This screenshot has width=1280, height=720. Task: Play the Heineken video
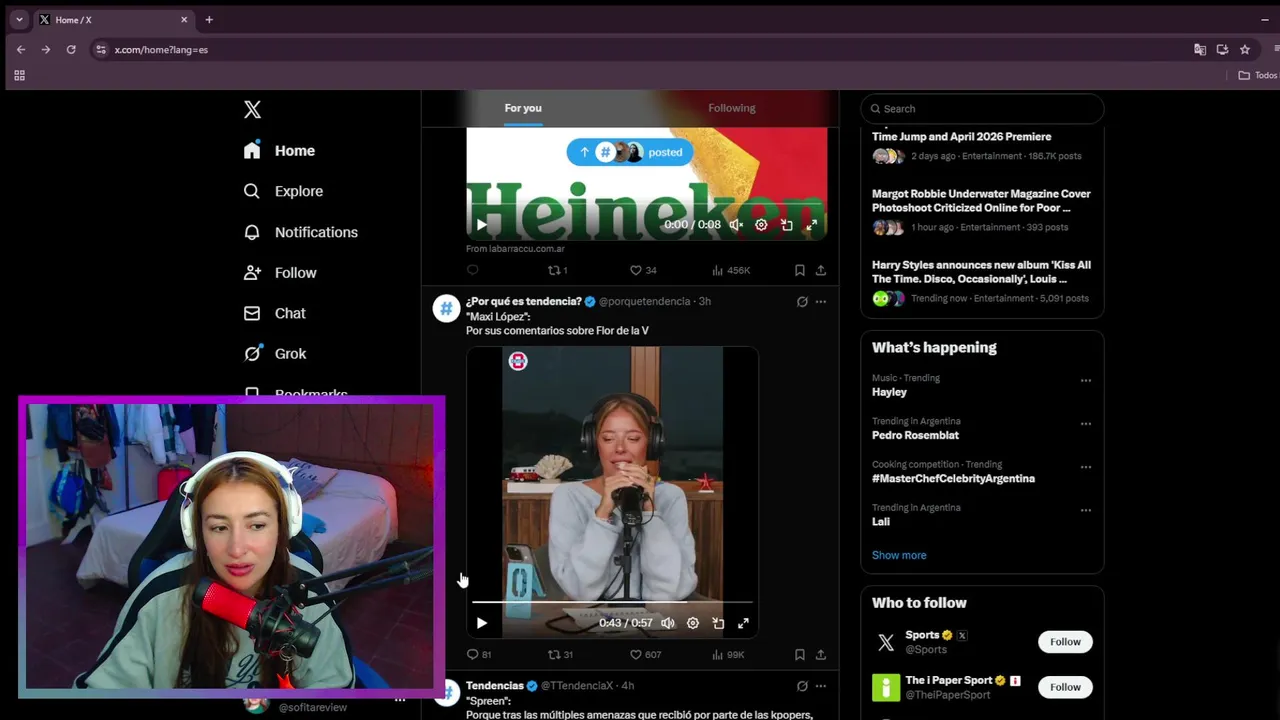(481, 225)
